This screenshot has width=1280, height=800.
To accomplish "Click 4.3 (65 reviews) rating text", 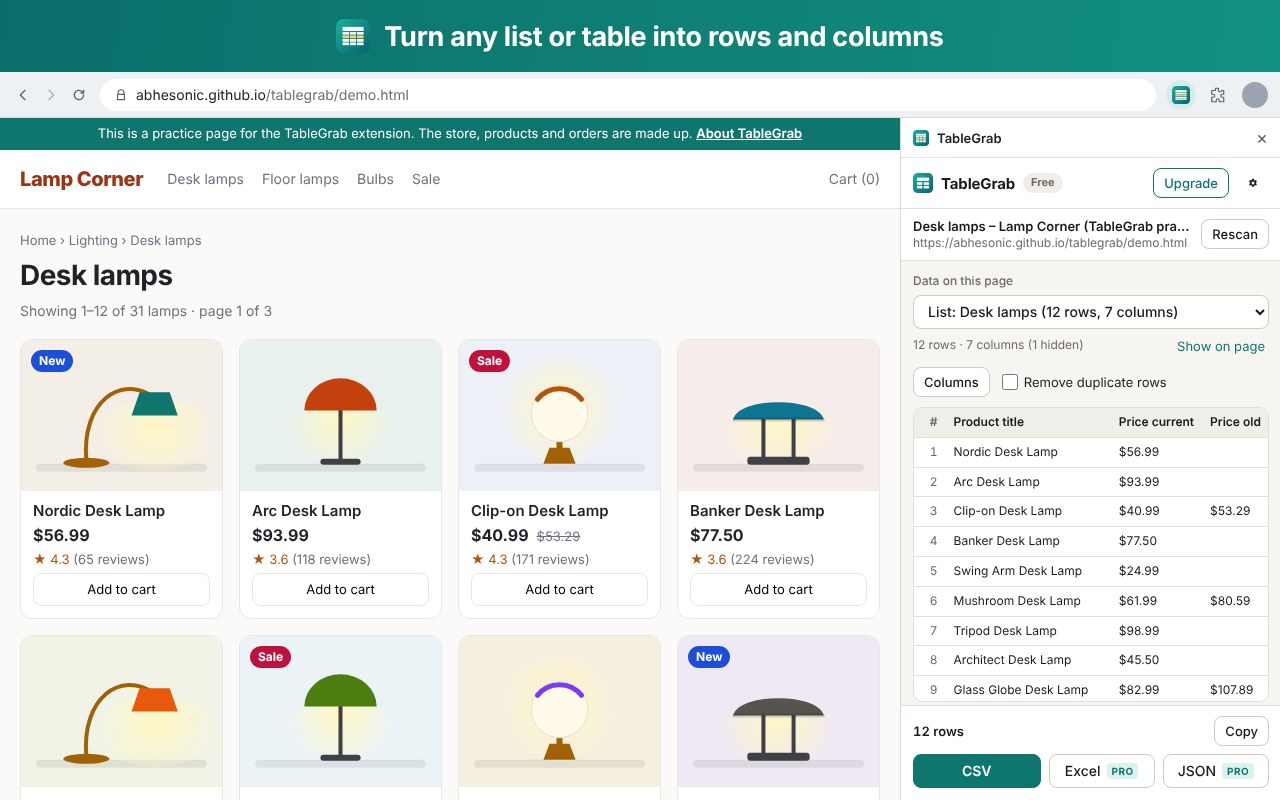I will tap(91, 560).
